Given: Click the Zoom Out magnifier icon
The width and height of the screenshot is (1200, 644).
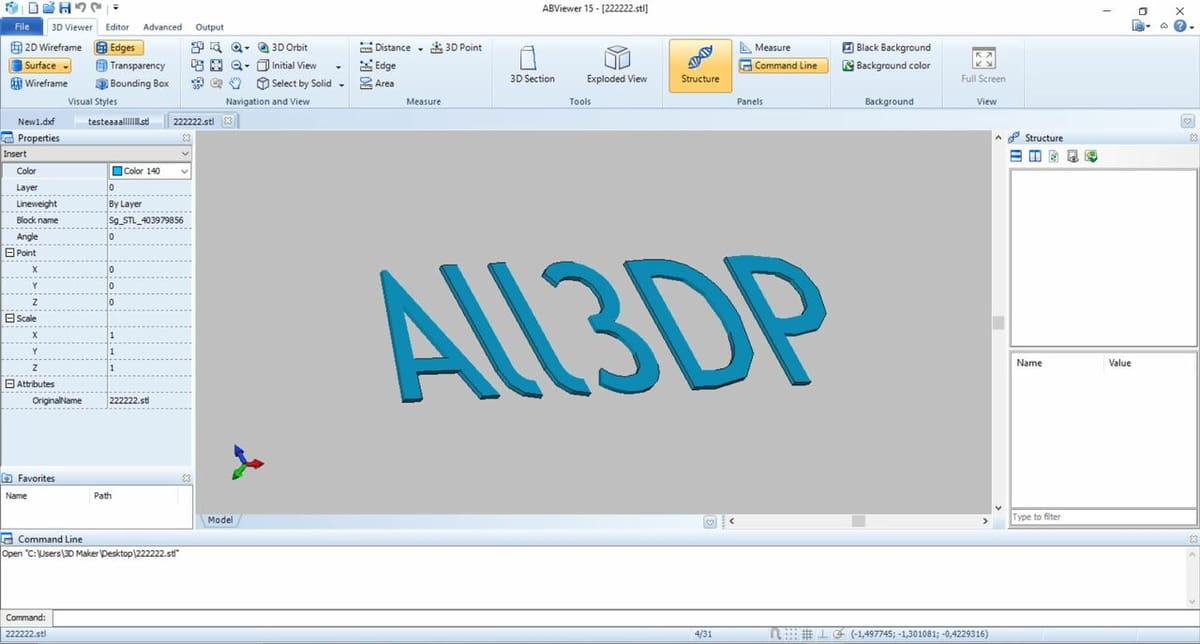Looking at the screenshot, I should (237, 65).
